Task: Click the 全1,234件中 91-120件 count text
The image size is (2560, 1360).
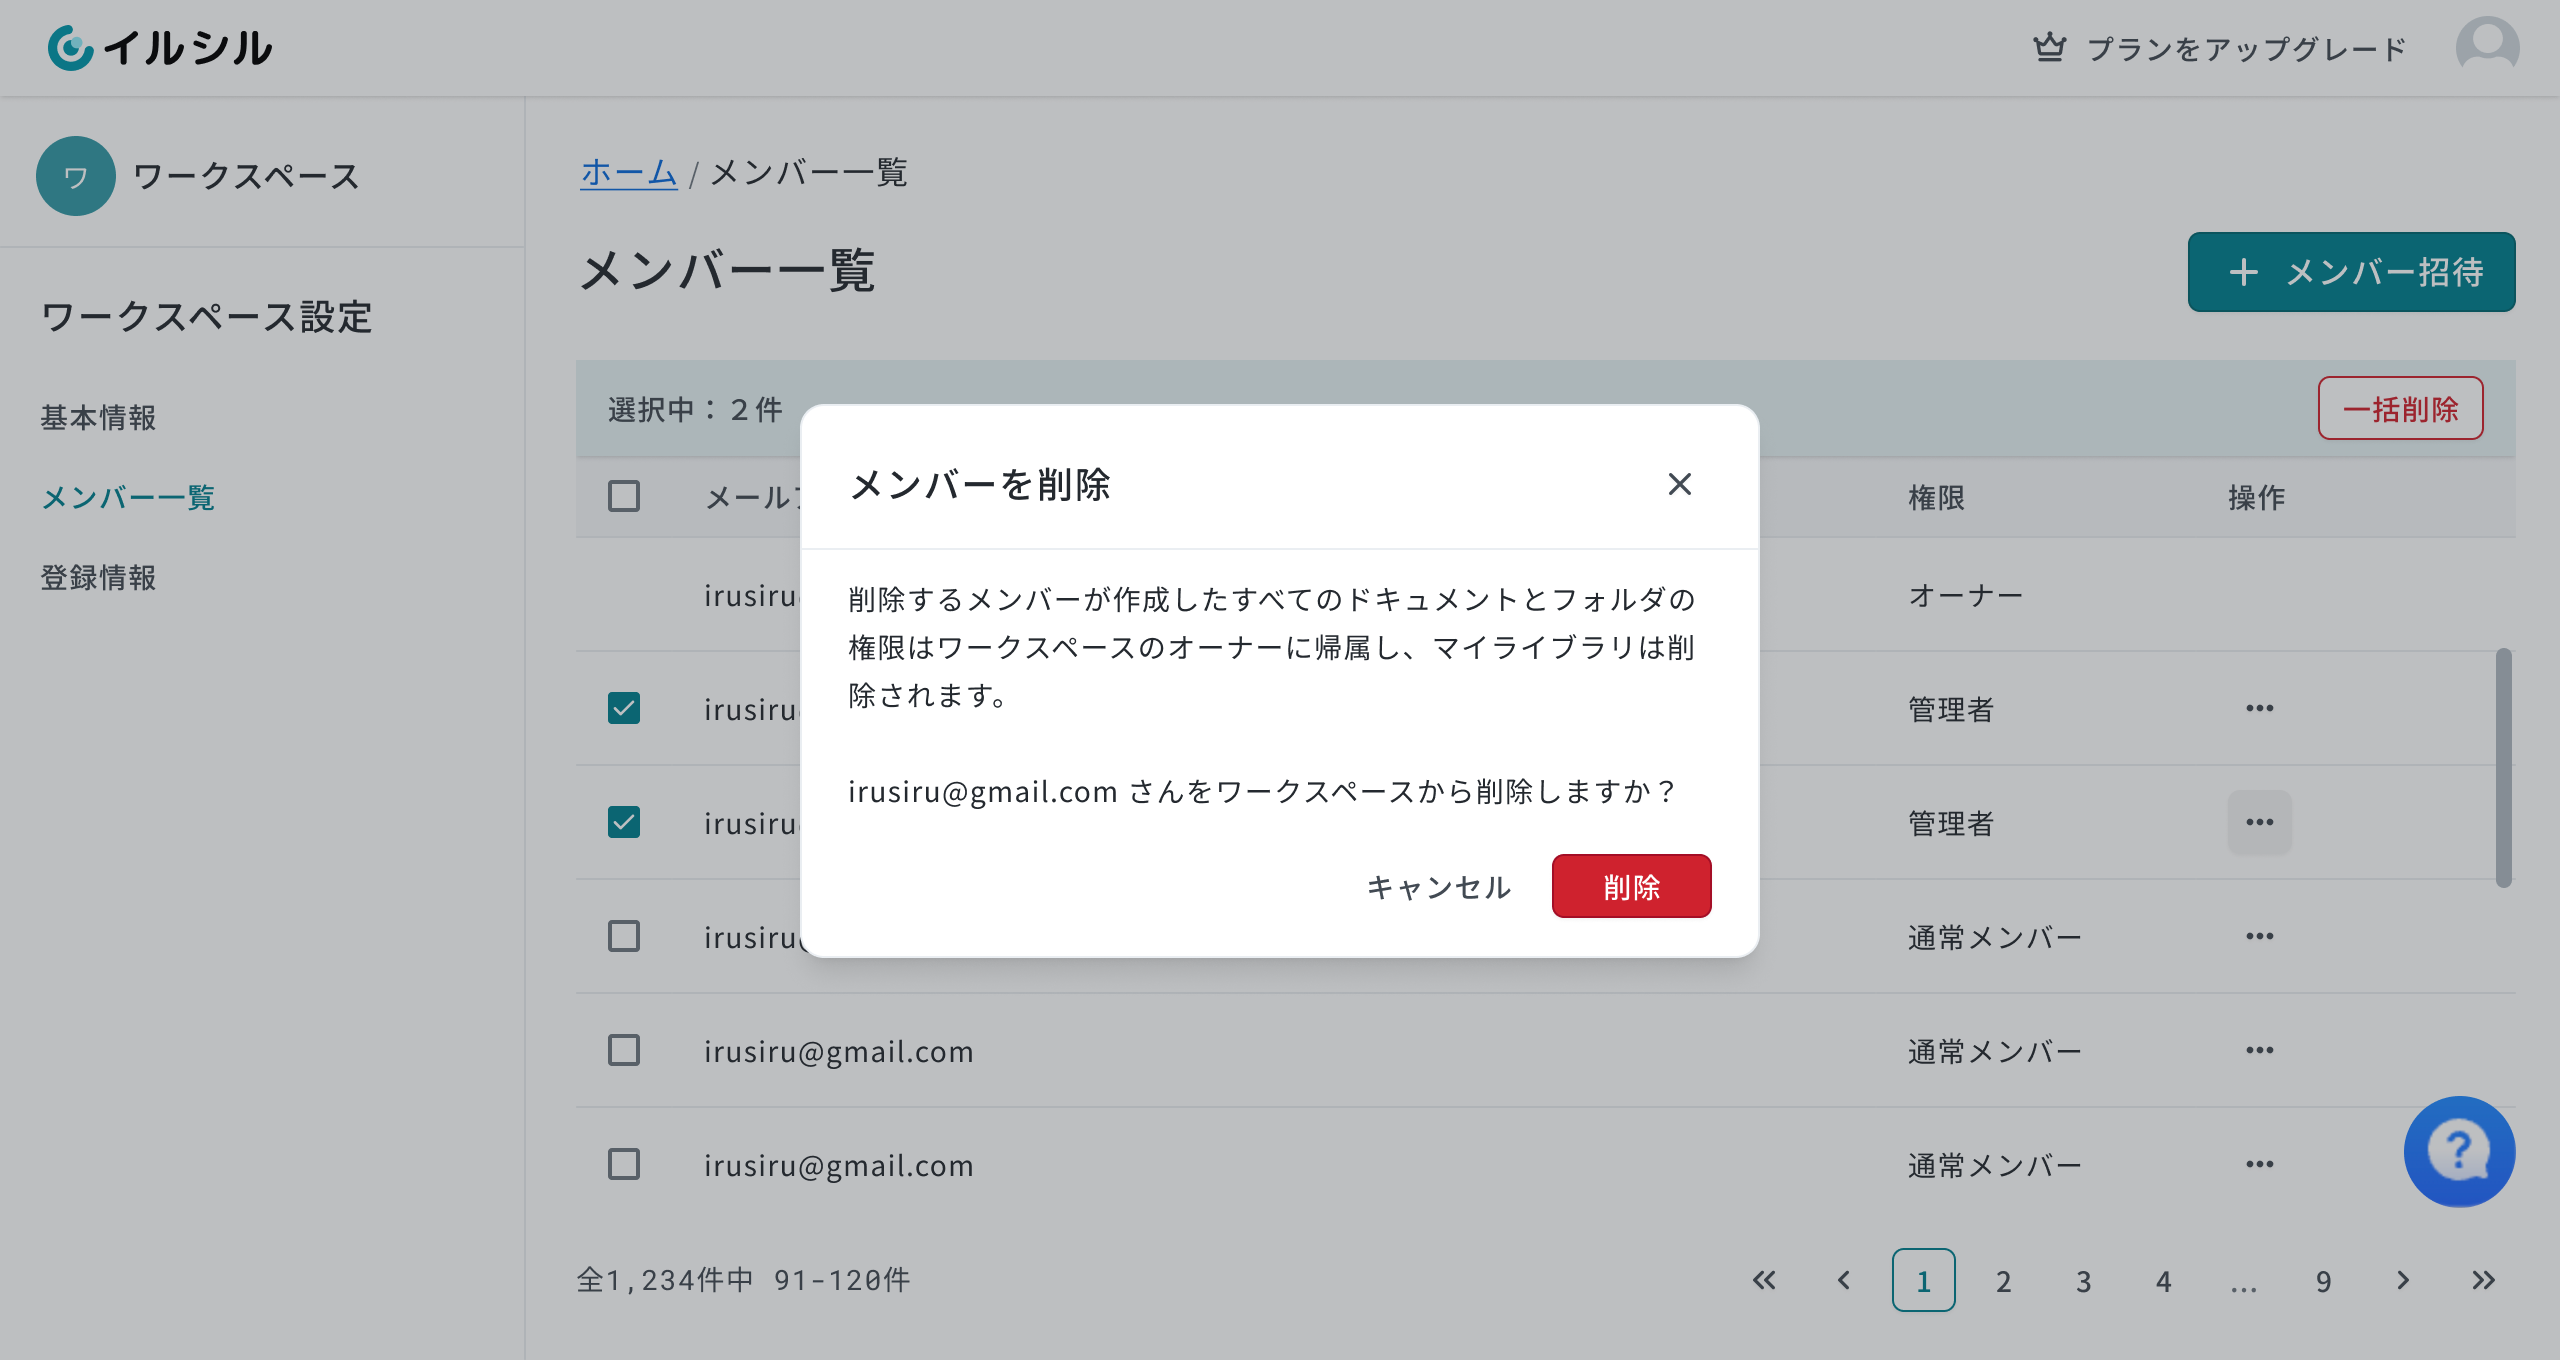Action: (x=743, y=1280)
